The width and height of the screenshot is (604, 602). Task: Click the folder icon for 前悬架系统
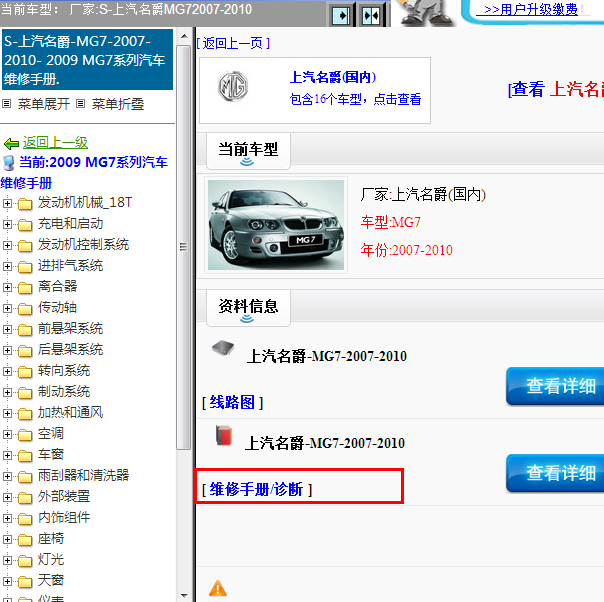(25, 329)
